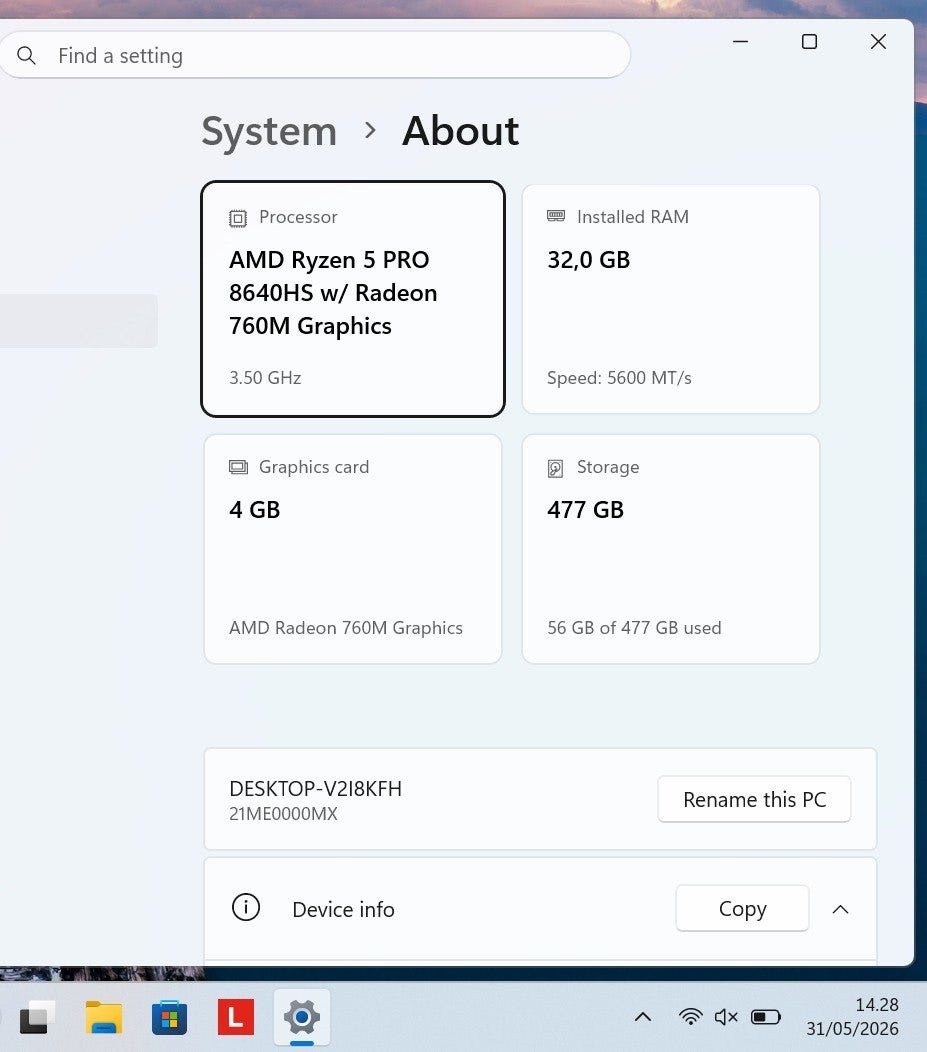
Task: Click the Installed RAM memory icon
Action: coord(556,216)
